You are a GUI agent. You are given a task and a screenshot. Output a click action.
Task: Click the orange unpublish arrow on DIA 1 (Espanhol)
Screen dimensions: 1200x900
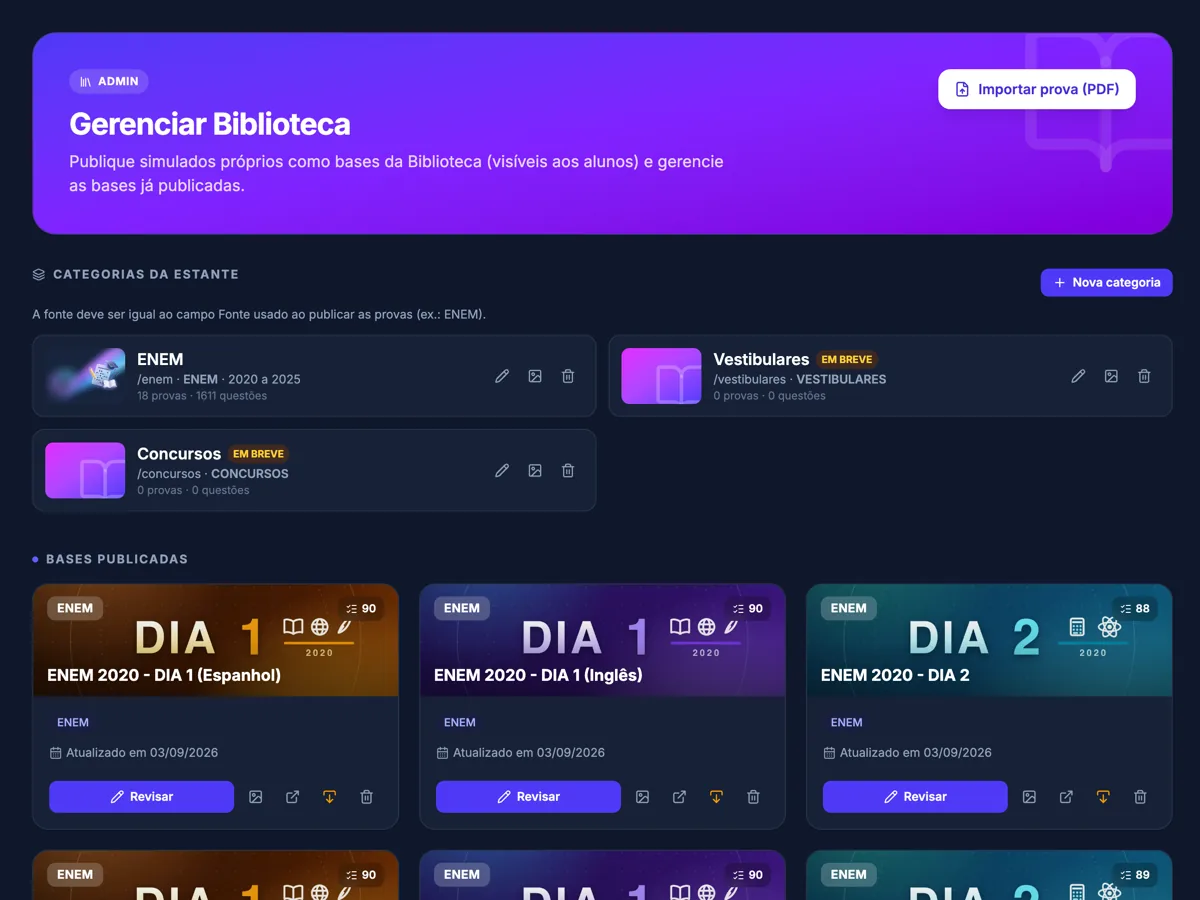pos(329,797)
